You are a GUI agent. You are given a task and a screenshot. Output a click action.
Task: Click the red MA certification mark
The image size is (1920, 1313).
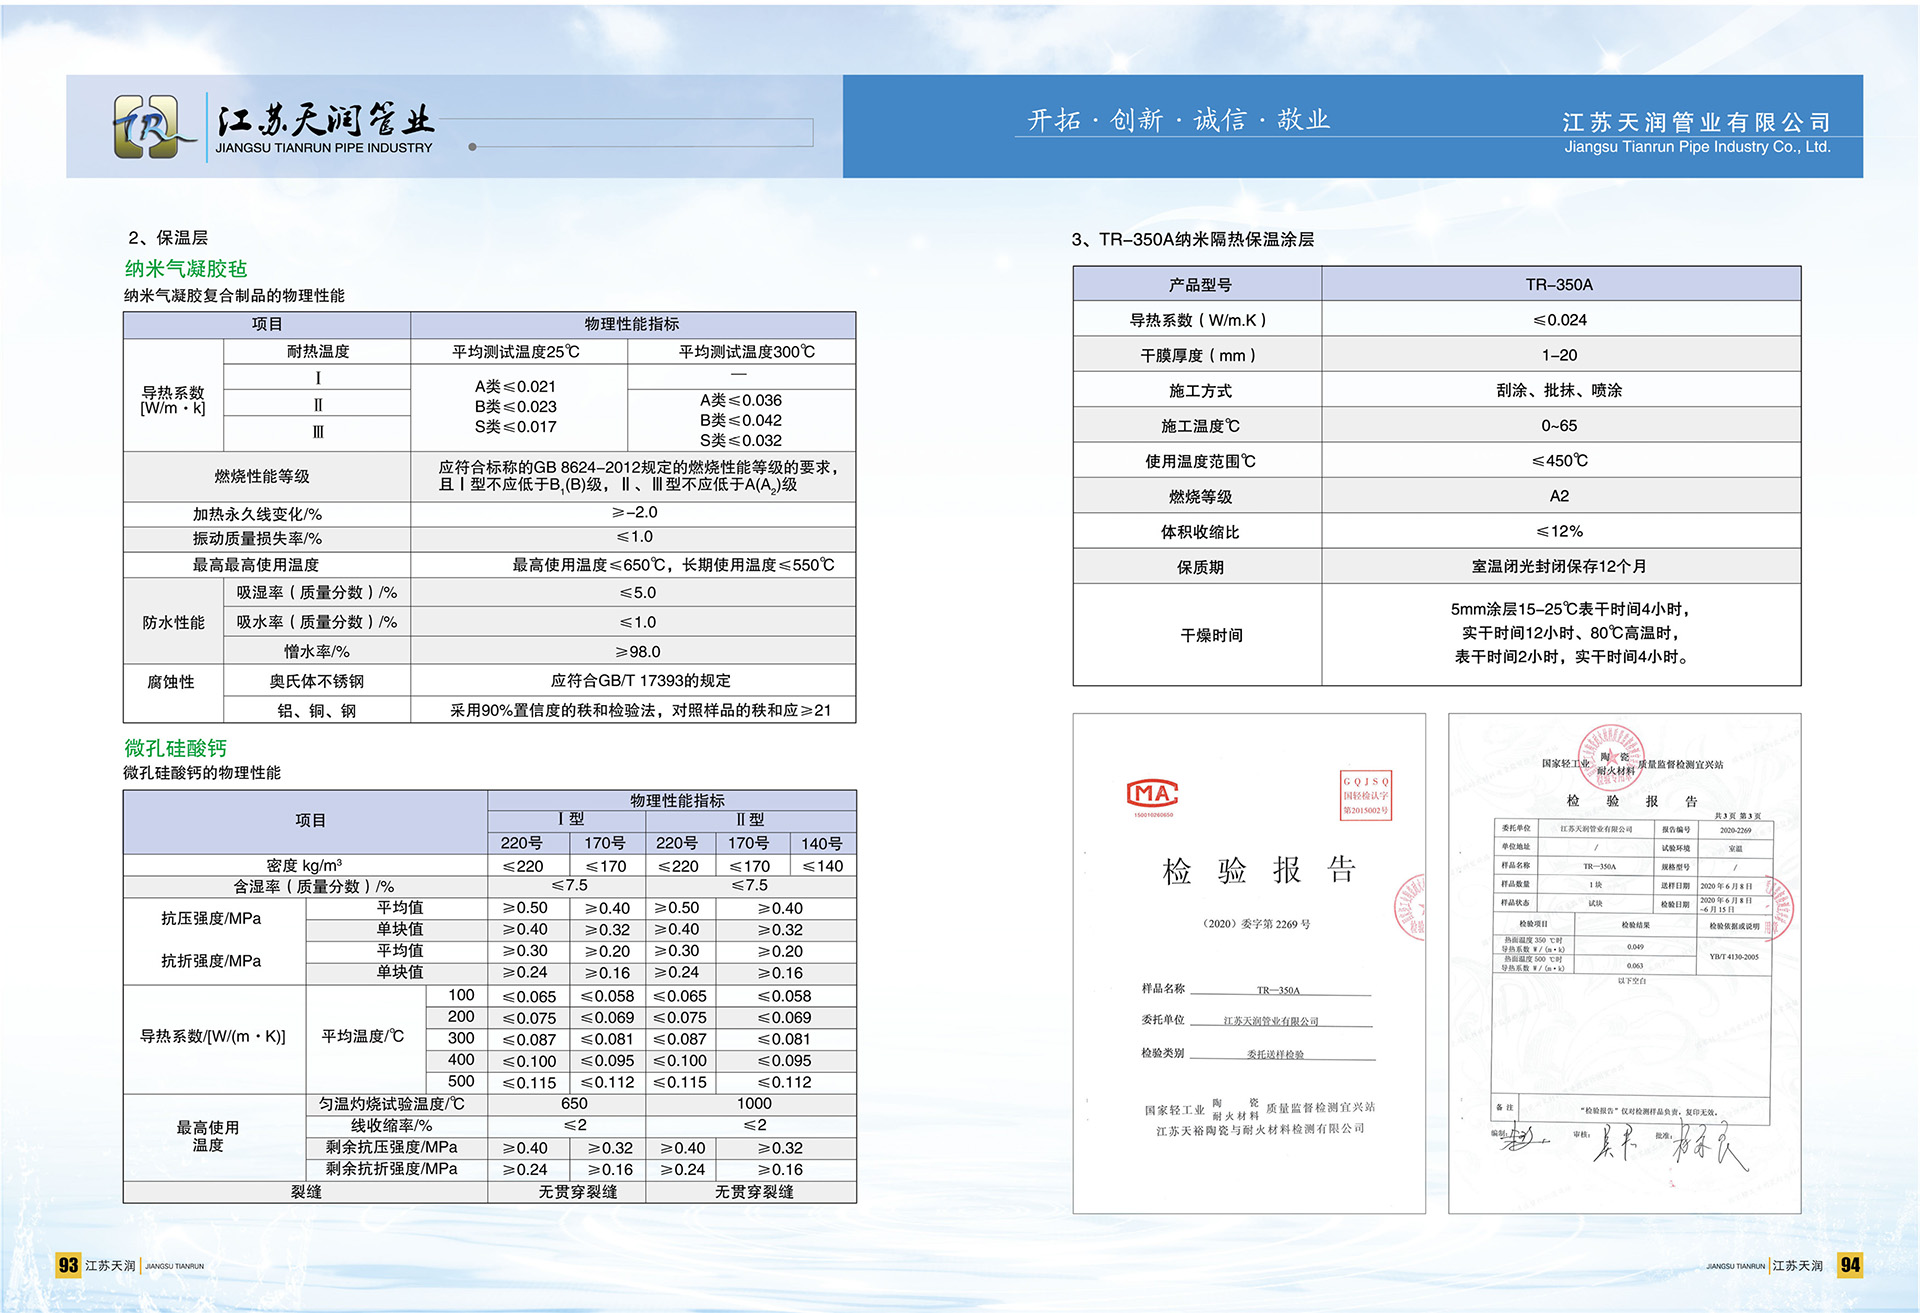coord(1152,794)
